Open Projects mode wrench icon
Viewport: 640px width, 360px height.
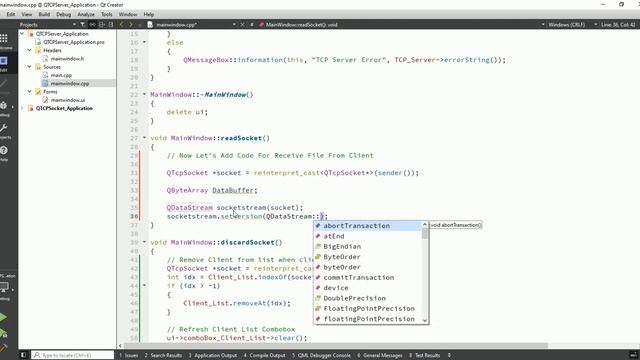click(x=4, y=128)
